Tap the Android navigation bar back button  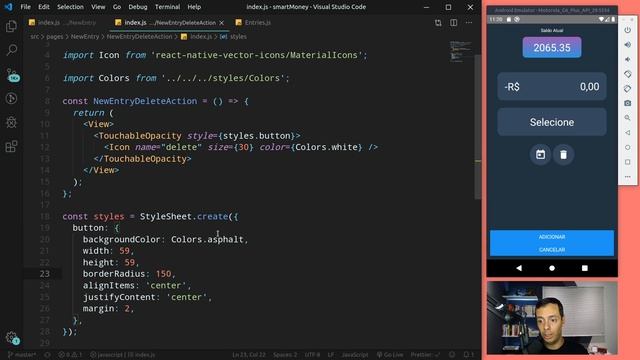(x=519, y=268)
